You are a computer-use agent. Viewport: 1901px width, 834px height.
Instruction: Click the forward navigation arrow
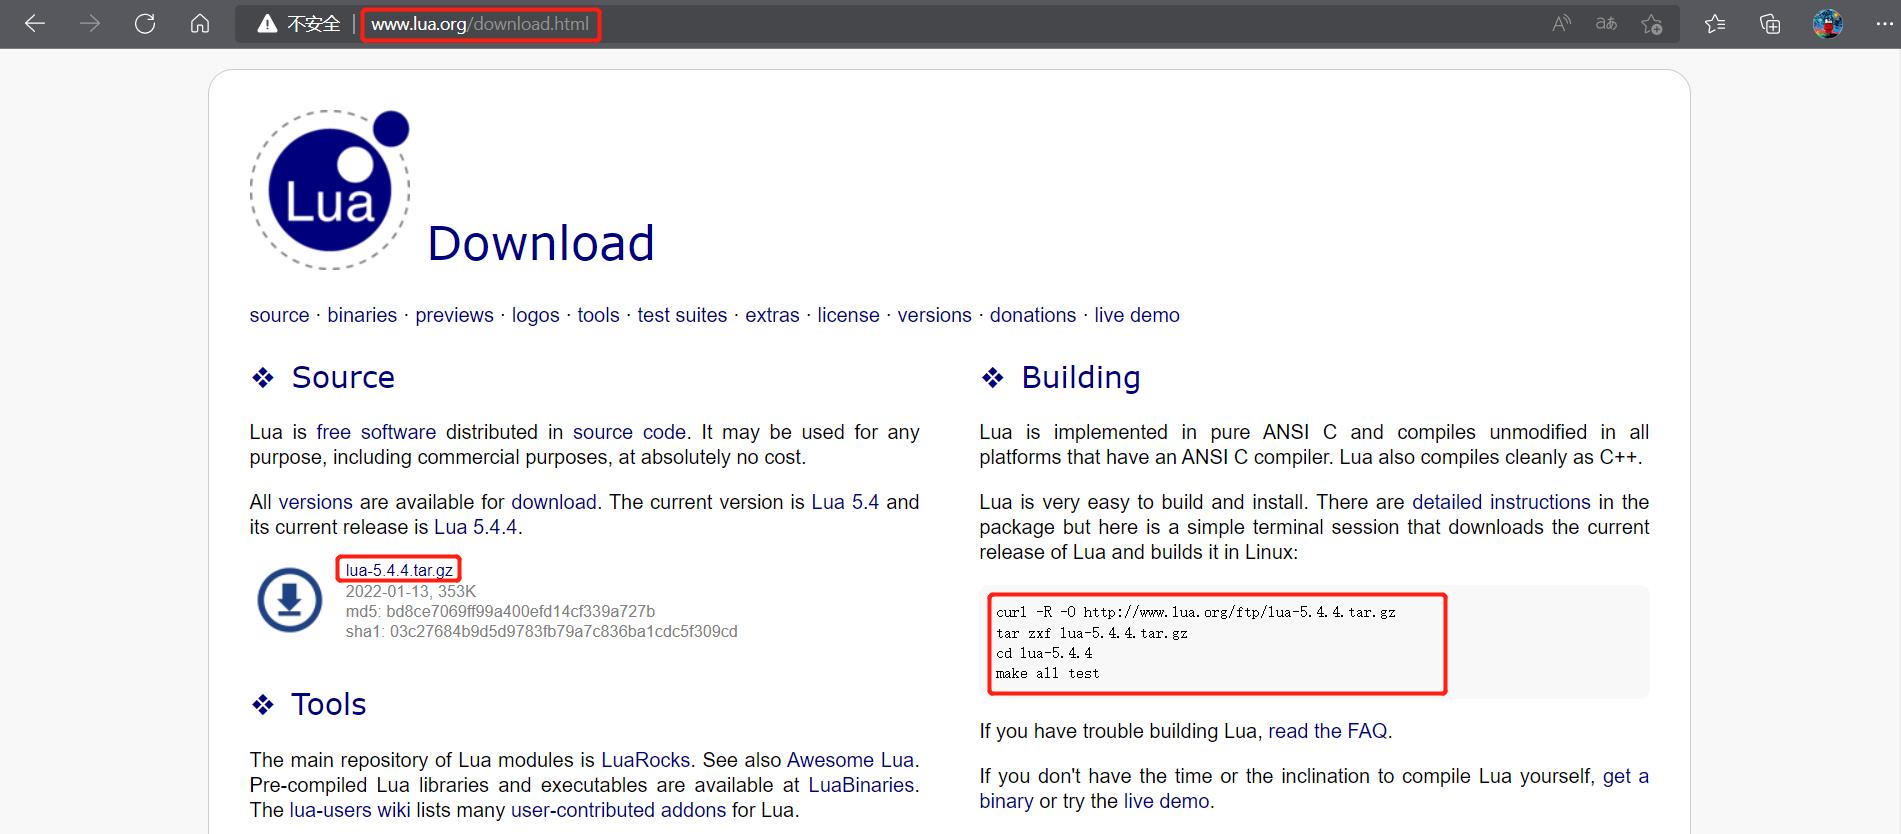tap(90, 24)
